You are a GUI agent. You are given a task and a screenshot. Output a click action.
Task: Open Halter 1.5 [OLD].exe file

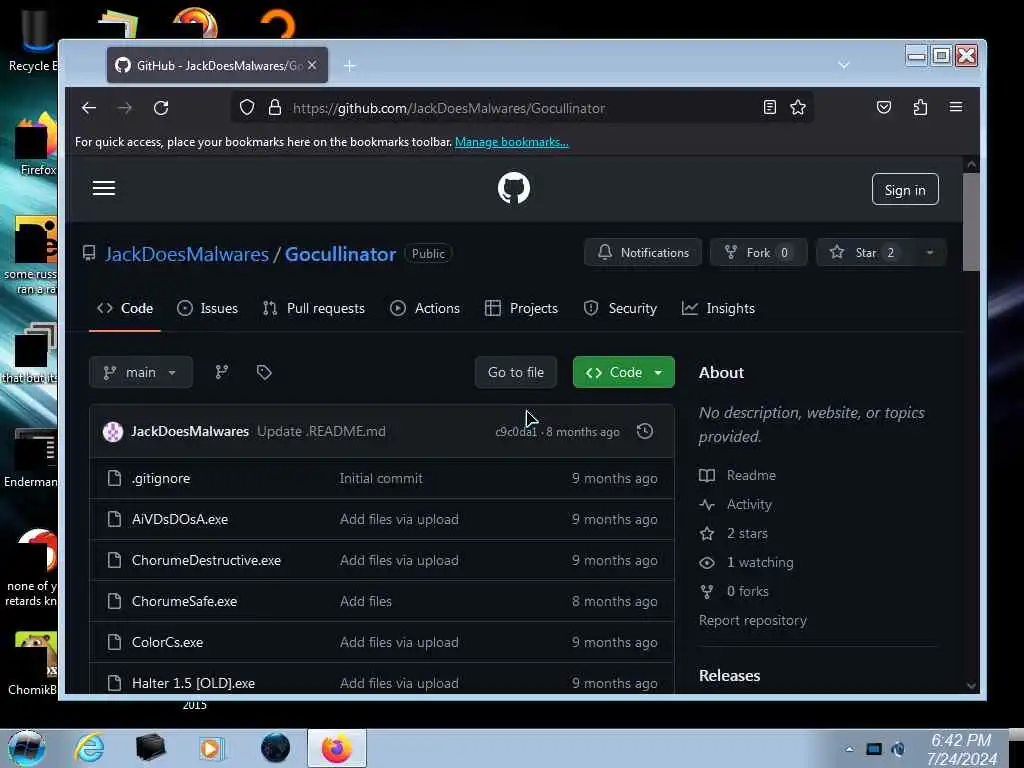(193, 683)
